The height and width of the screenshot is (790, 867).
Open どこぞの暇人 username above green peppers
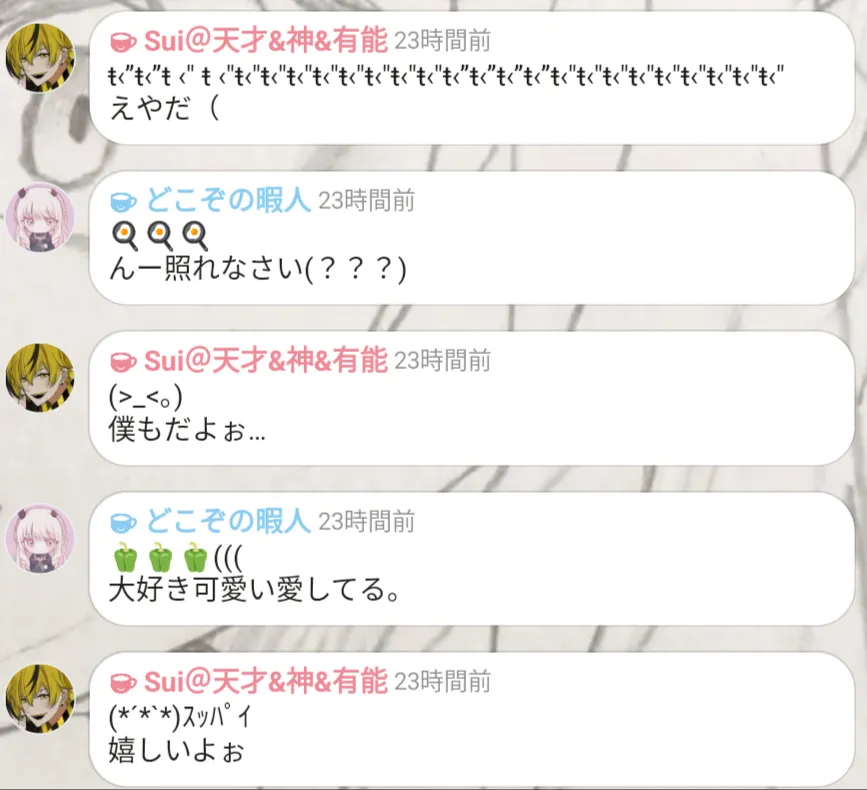click(x=228, y=521)
